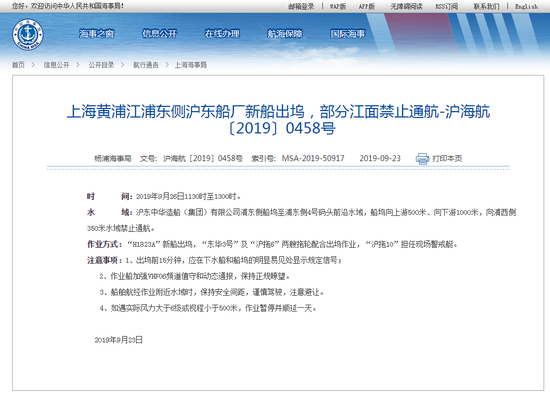Click 上海海事局 in the breadcrumb
550x394 pixels.
(191, 65)
